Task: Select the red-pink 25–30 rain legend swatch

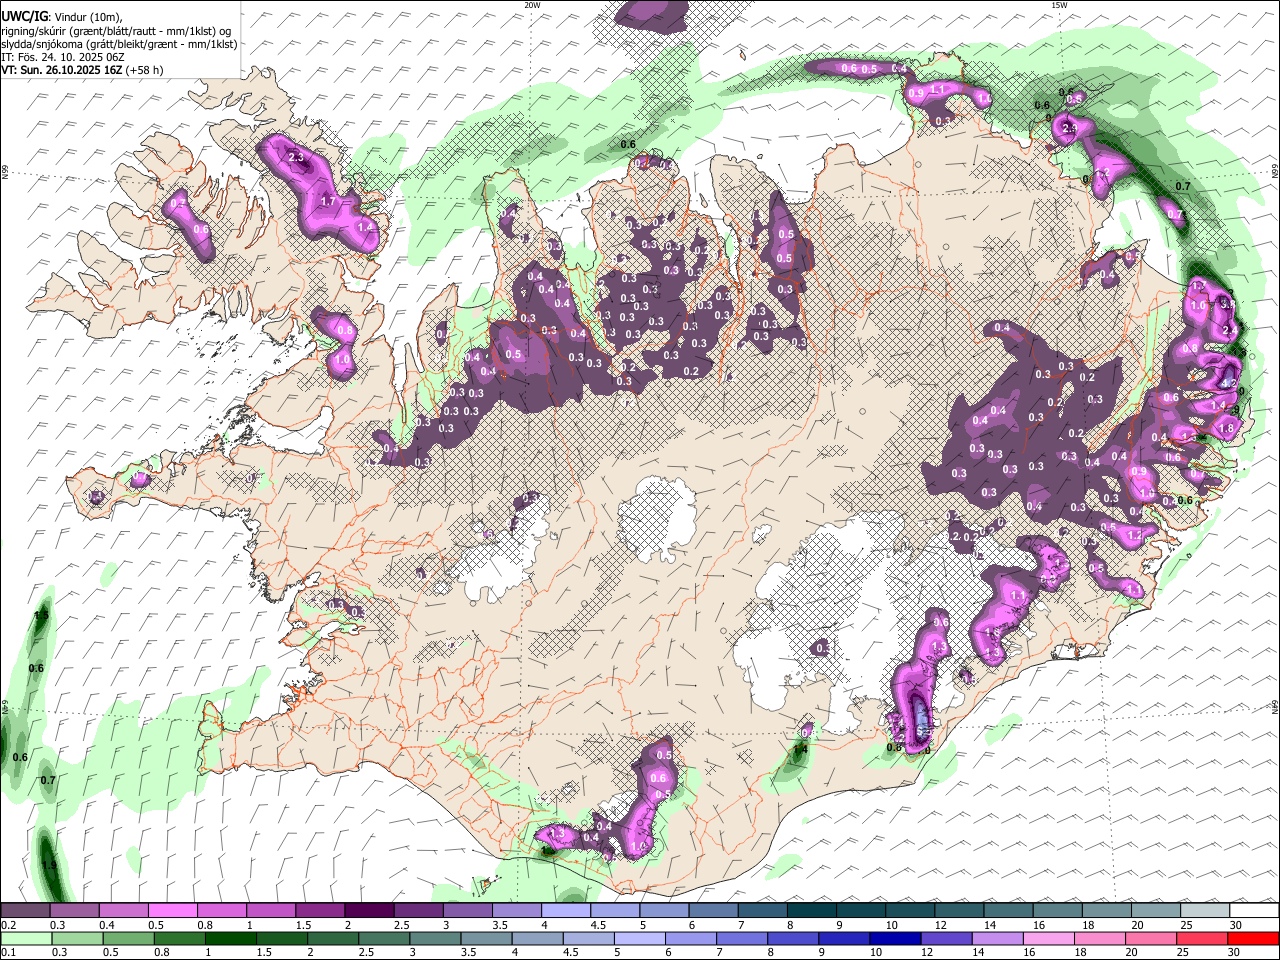Action: (1203, 938)
